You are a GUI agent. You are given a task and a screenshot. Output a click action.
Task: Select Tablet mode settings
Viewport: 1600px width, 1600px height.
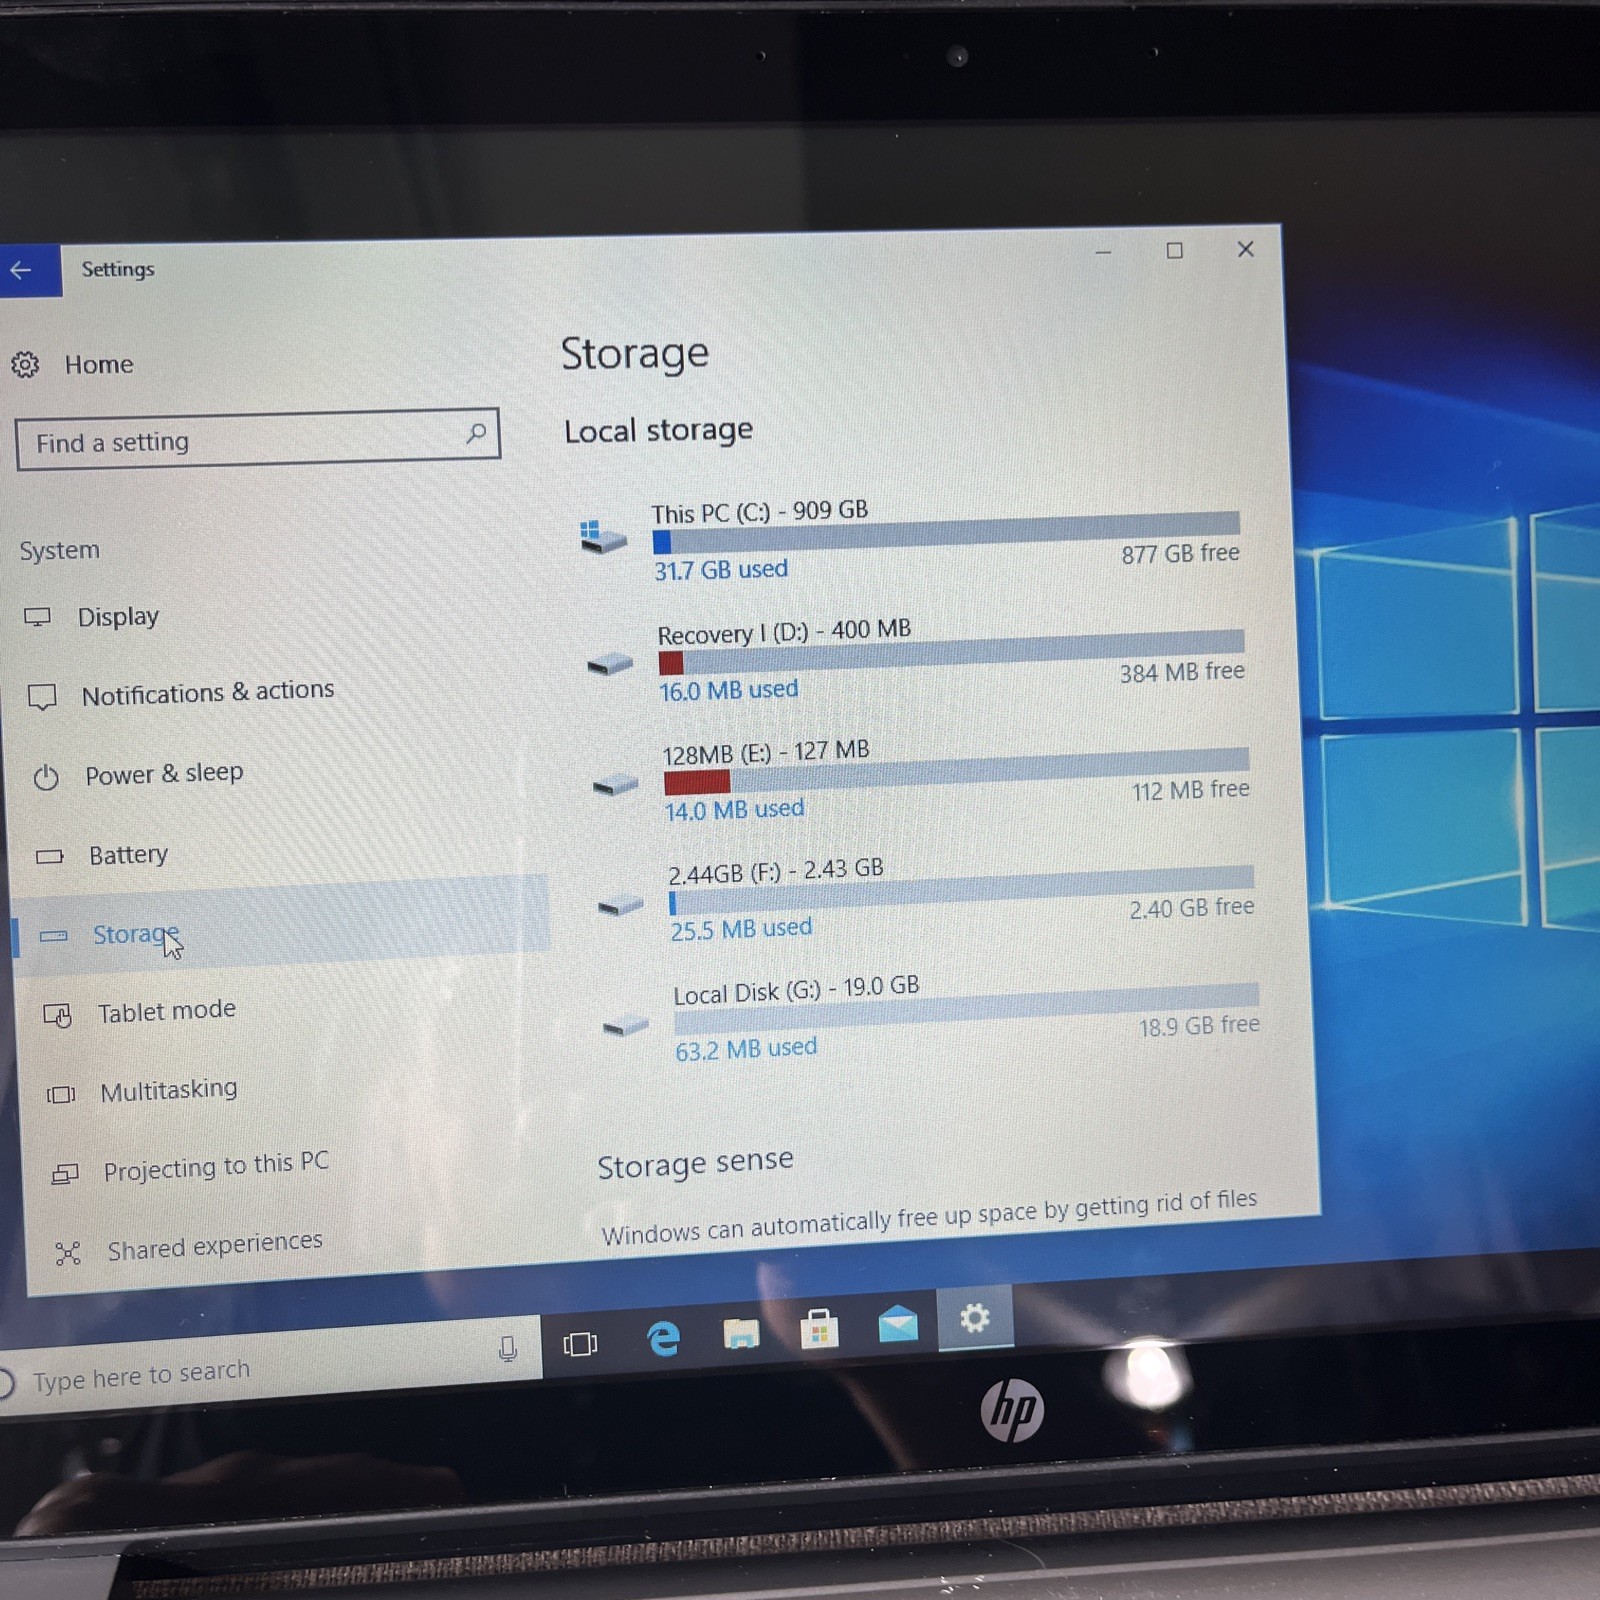[167, 1012]
